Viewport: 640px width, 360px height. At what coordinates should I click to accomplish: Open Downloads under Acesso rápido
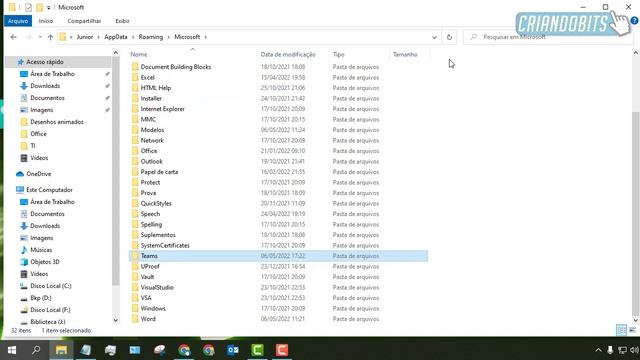click(x=45, y=86)
